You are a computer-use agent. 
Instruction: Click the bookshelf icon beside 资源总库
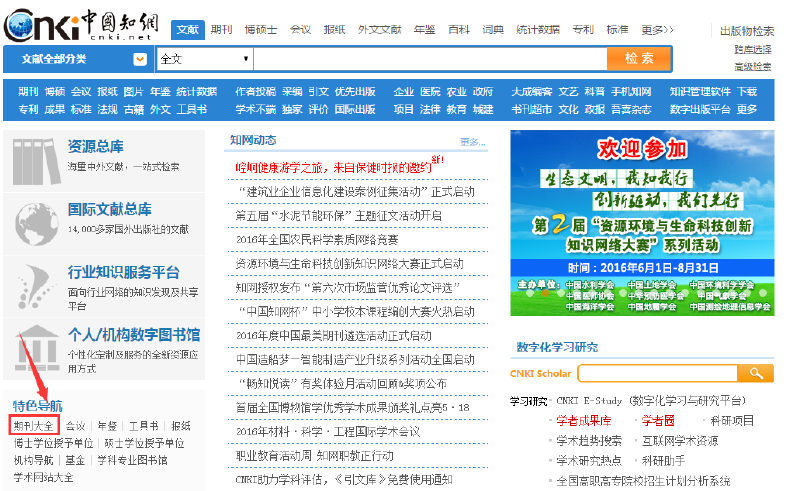[36, 161]
